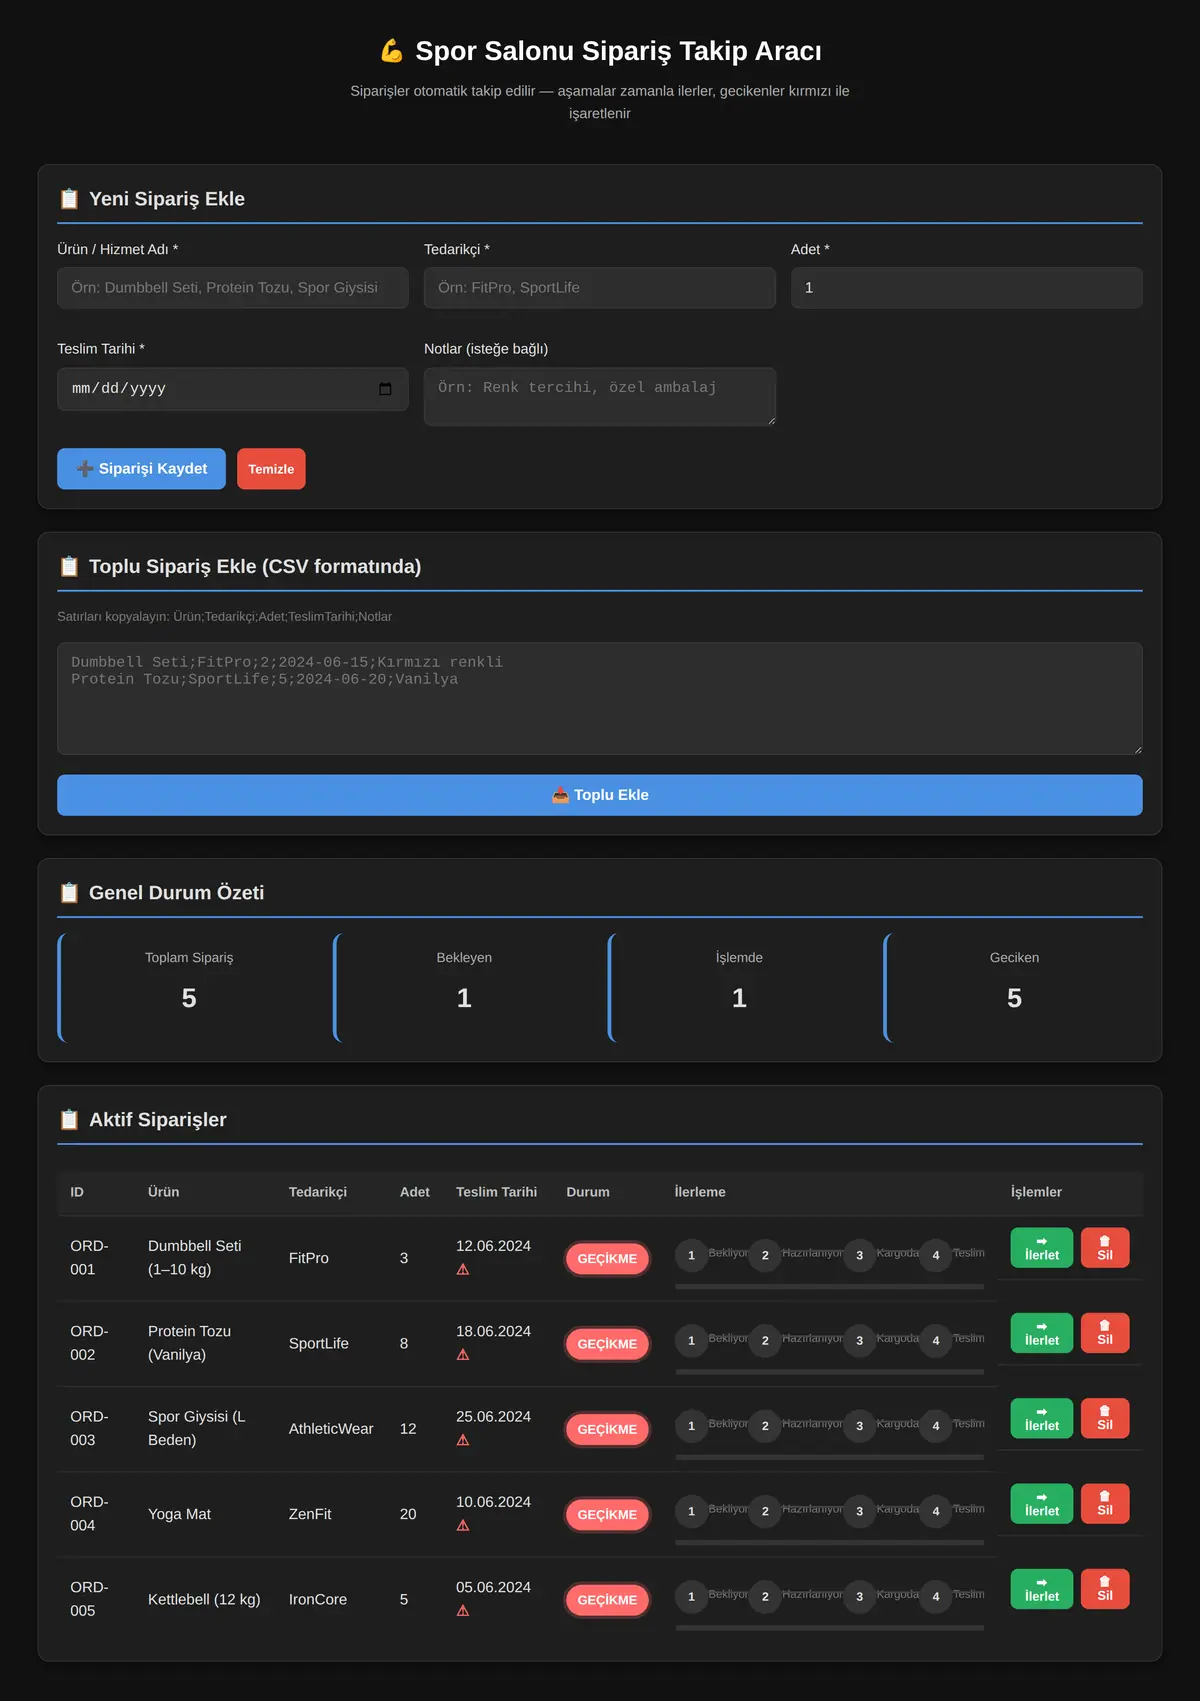Open the calendar picker in Teslim Tarihi

(385, 389)
